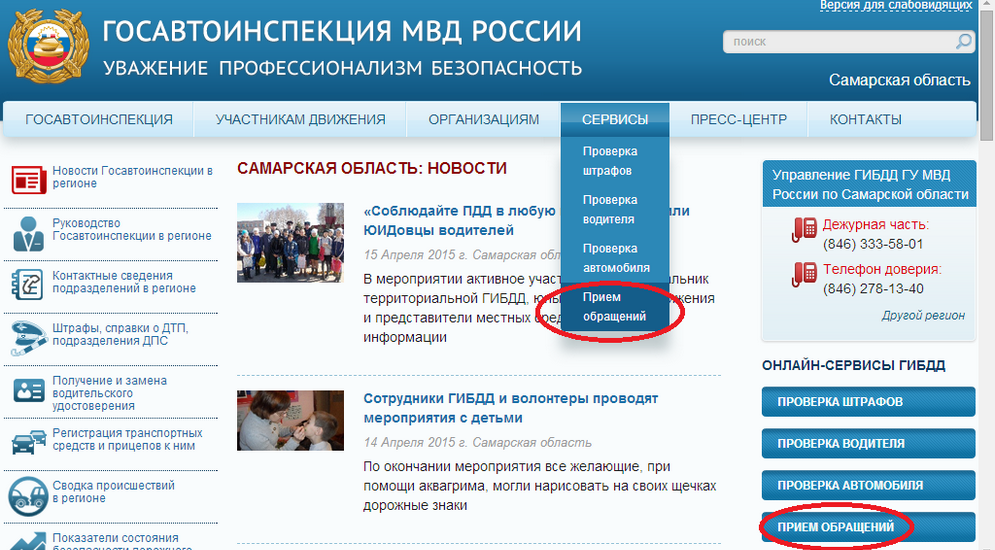Screen dimensions: 995x550
Task: Click the police cap fines icon
Action: point(27,336)
